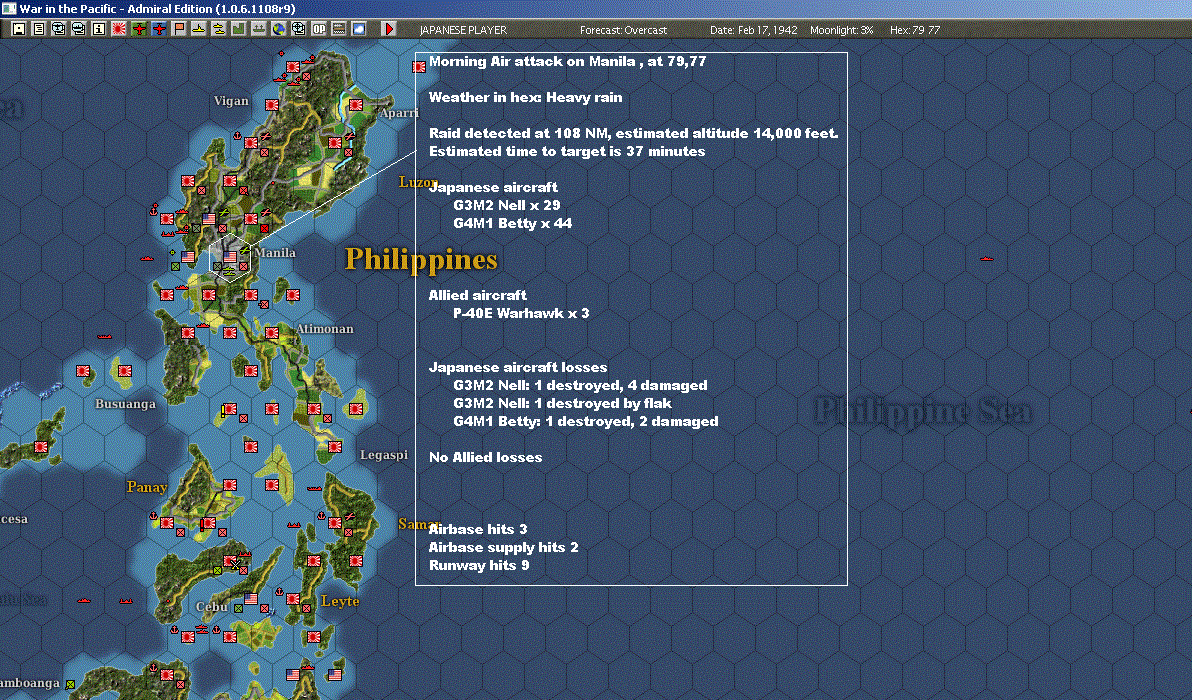This screenshot has width=1192, height=700.
Task: Click the 'Hex: 79 77' header text
Action: pos(915,30)
